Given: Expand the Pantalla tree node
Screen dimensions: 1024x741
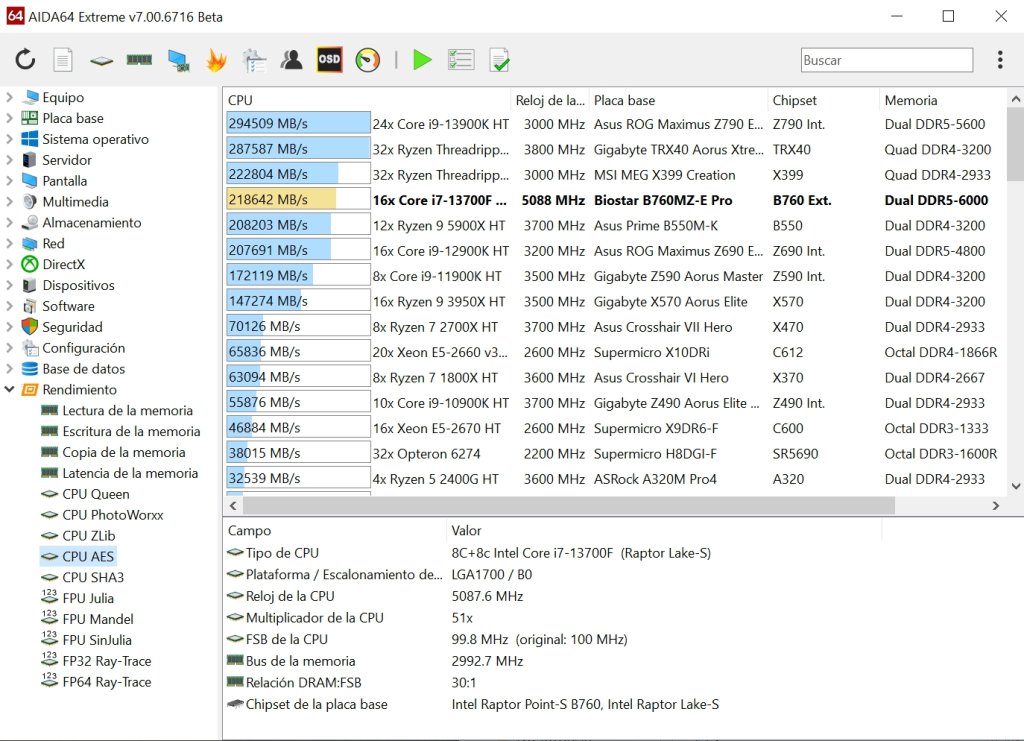Looking at the screenshot, I should click(9, 181).
